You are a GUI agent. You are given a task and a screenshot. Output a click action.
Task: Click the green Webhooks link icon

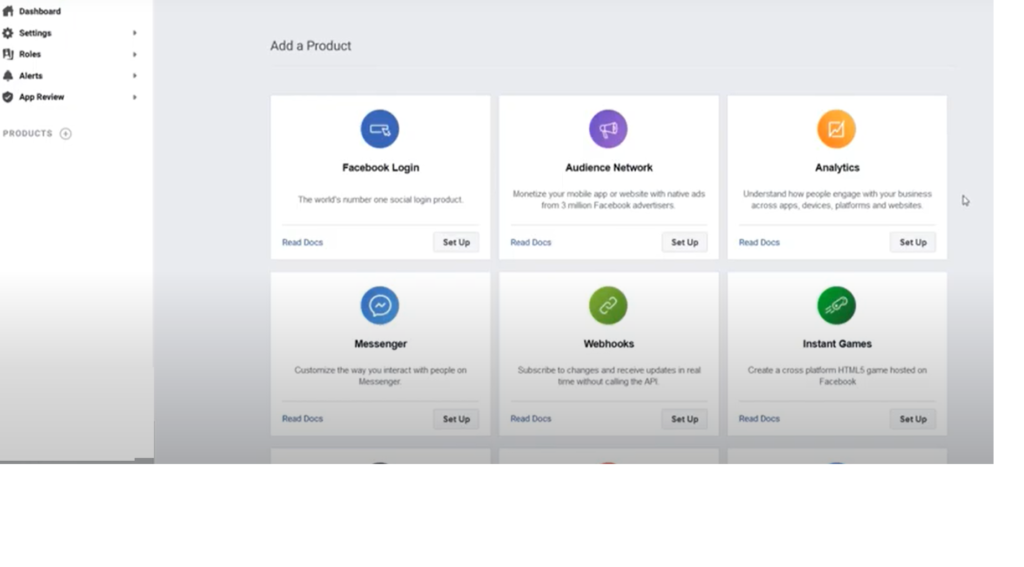click(608, 305)
